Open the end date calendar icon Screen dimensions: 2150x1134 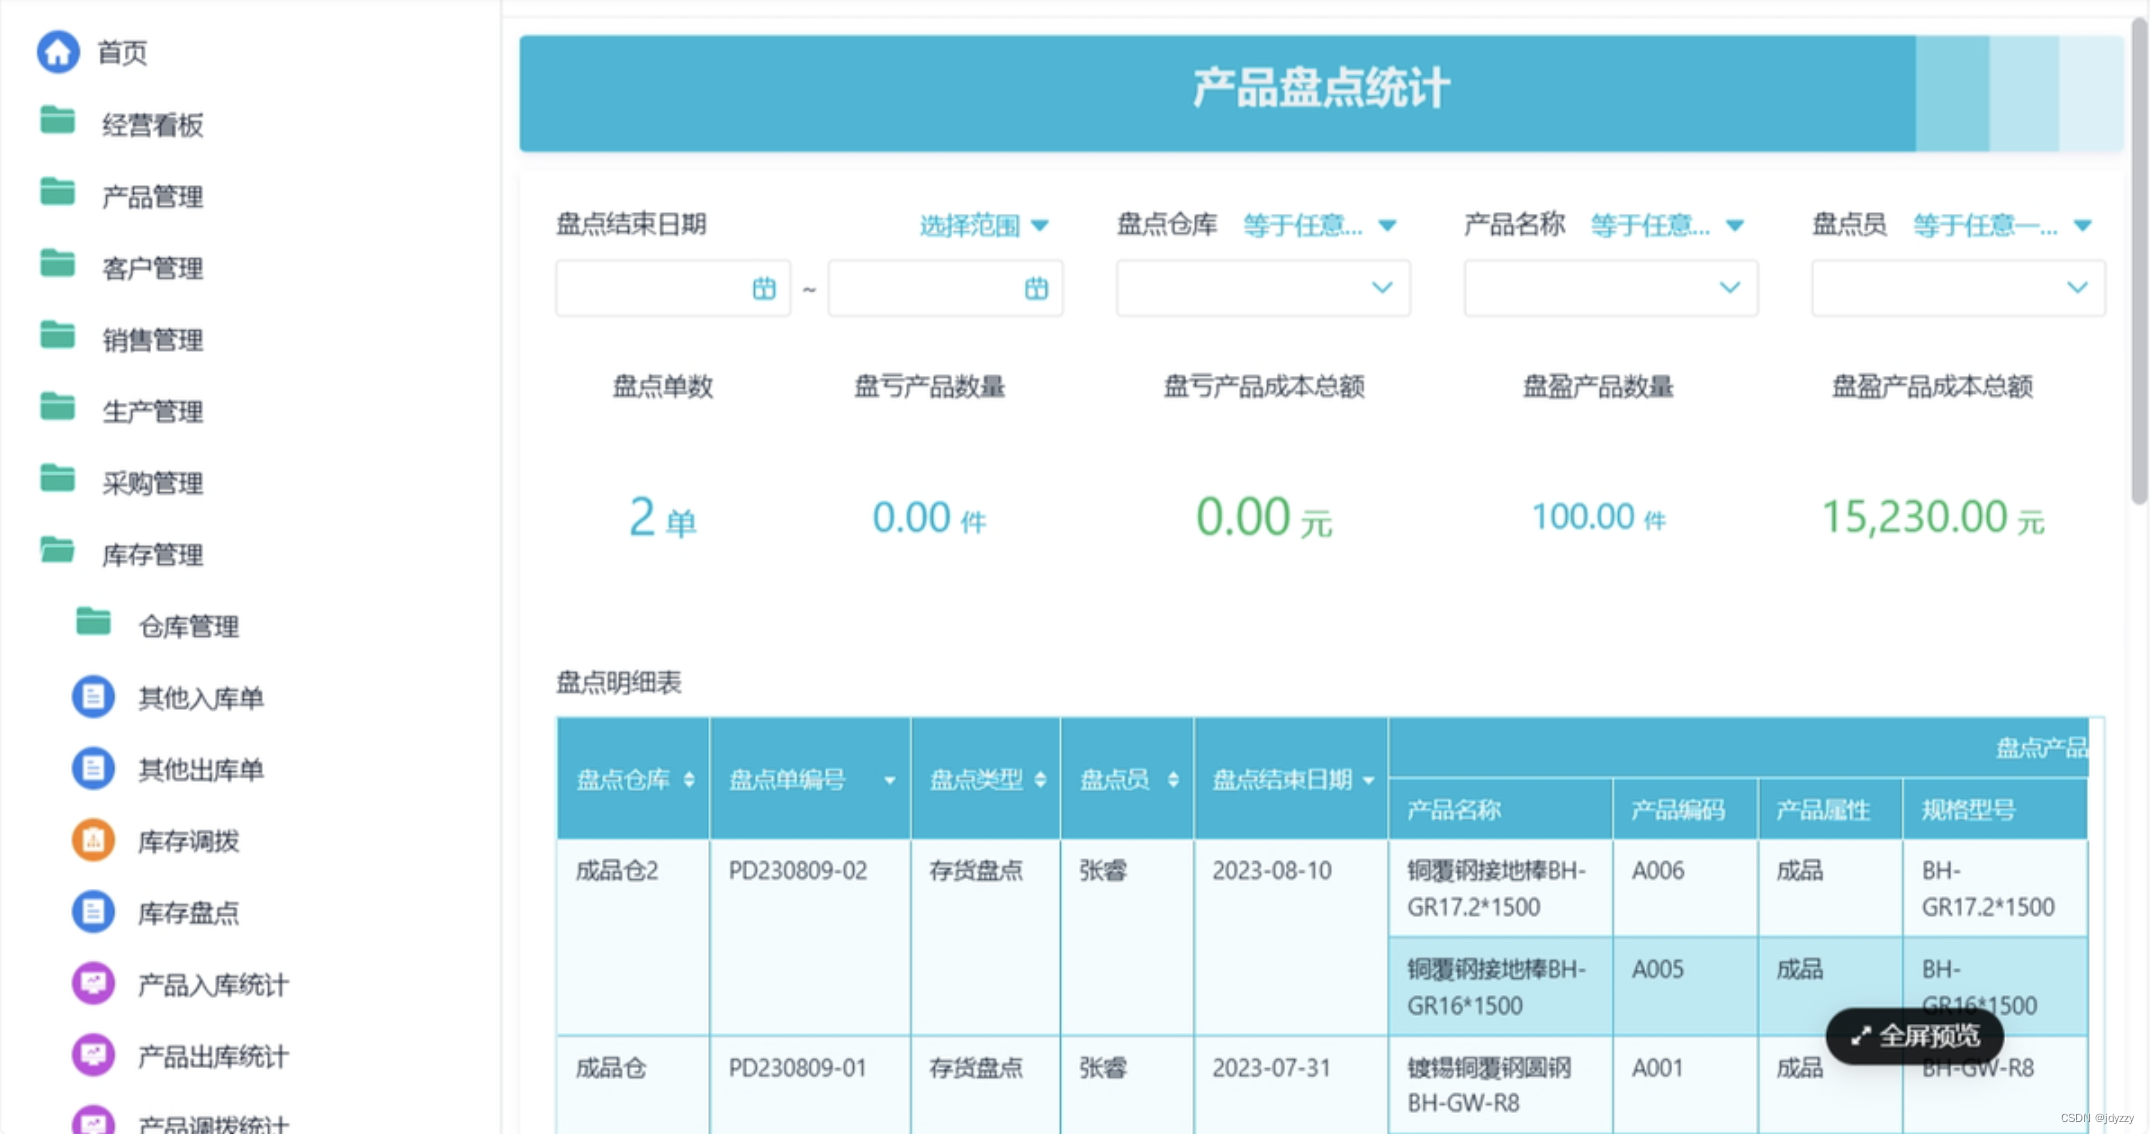click(1036, 289)
